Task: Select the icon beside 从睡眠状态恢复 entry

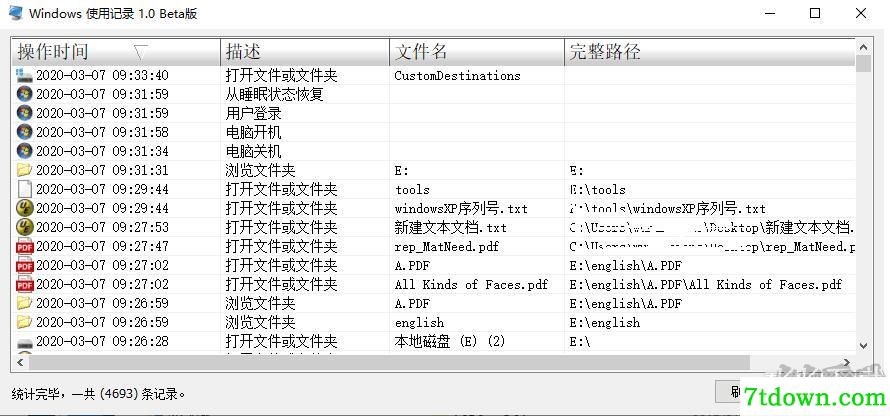Action: pyautogui.click(x=24, y=94)
